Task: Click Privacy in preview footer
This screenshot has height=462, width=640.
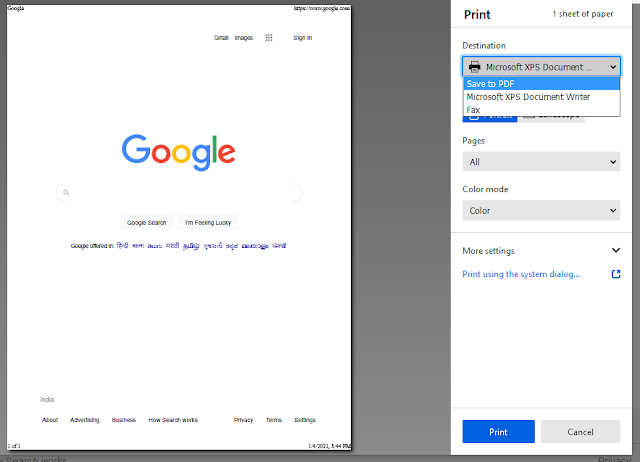Action: pyautogui.click(x=243, y=420)
